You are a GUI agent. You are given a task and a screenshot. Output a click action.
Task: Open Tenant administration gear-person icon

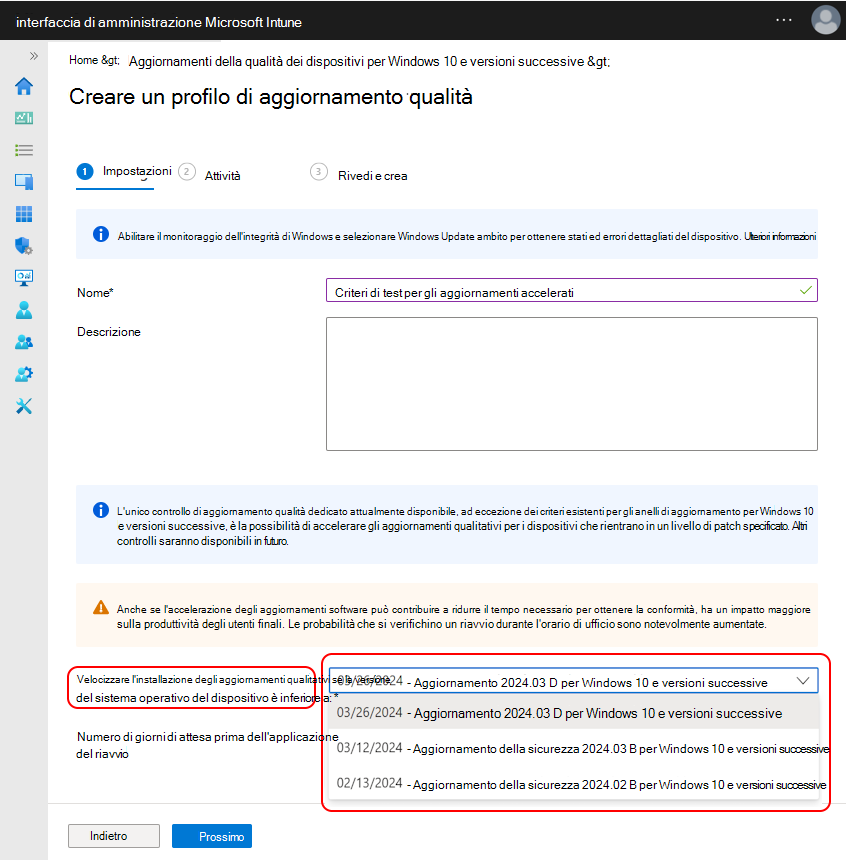click(24, 374)
